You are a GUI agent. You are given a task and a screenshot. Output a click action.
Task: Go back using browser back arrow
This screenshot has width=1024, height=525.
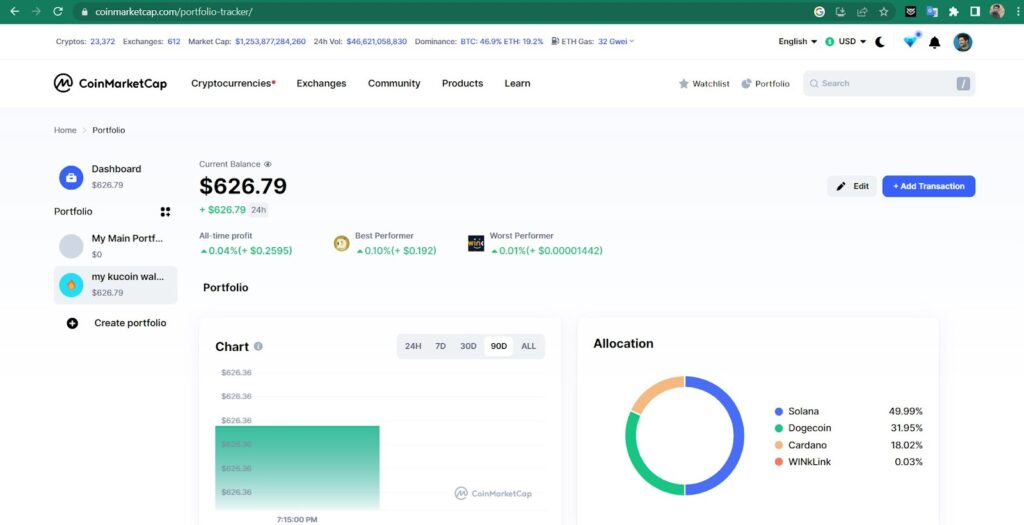coord(14,11)
